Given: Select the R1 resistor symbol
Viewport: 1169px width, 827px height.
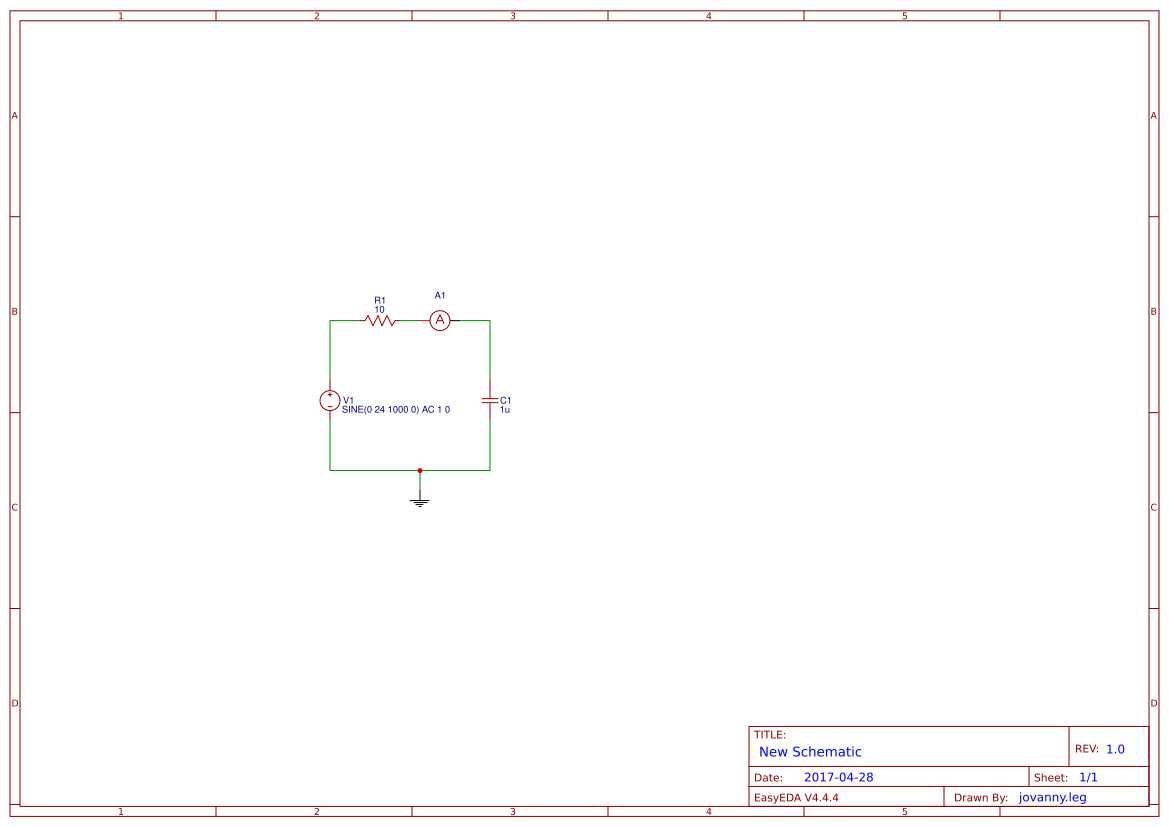Looking at the screenshot, I should [380, 320].
